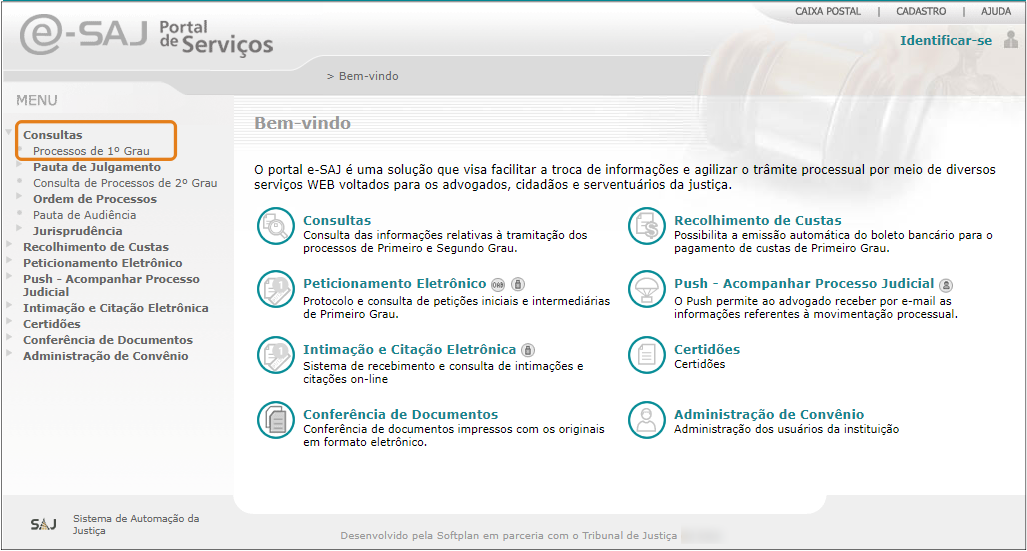Open Consulta de Processos de 2º Grau

(125, 183)
